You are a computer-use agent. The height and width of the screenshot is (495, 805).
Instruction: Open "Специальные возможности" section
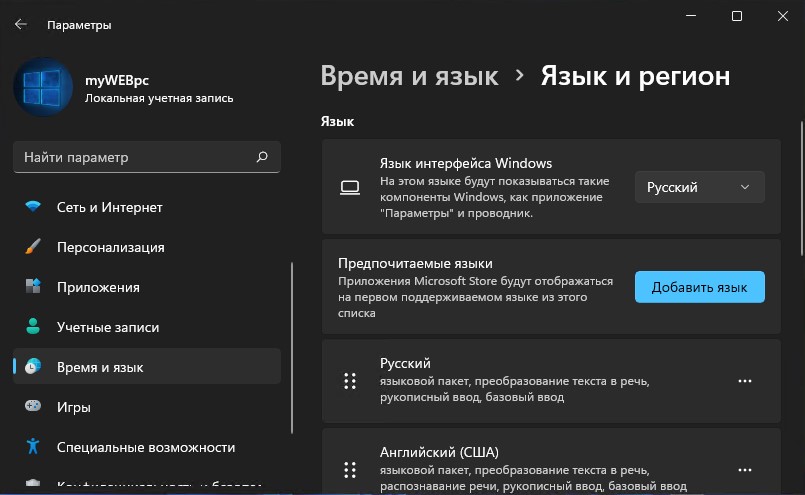[147, 447]
